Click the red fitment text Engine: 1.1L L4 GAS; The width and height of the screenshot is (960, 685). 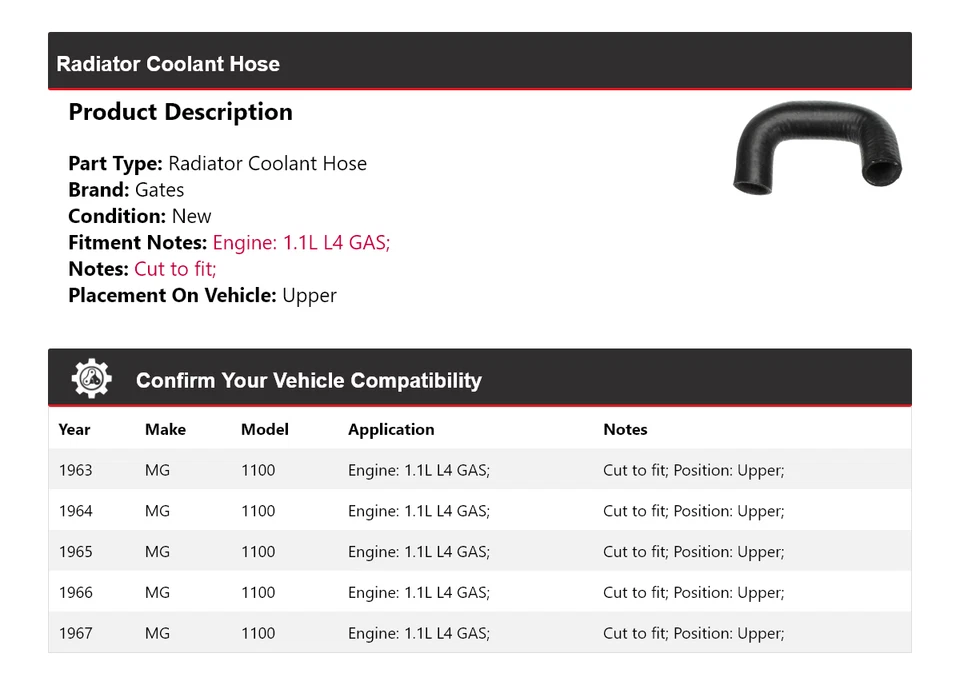(301, 243)
